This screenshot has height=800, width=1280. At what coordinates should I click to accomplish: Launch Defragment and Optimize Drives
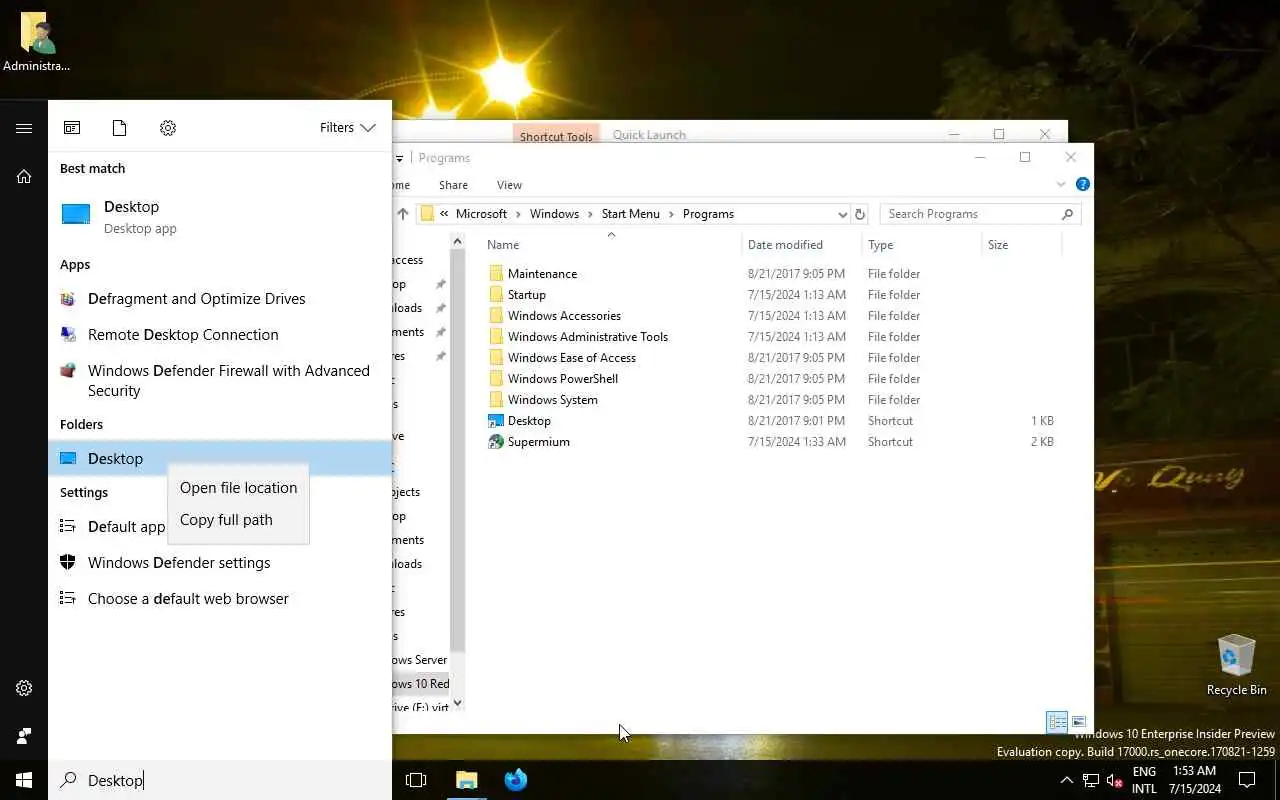pos(220,299)
